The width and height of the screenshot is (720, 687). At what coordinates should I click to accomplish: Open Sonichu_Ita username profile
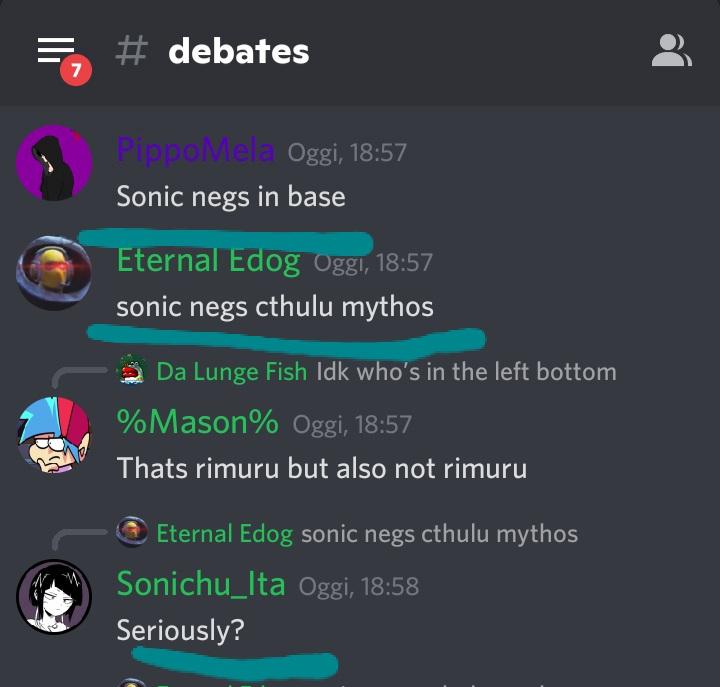pyautogui.click(x=201, y=584)
